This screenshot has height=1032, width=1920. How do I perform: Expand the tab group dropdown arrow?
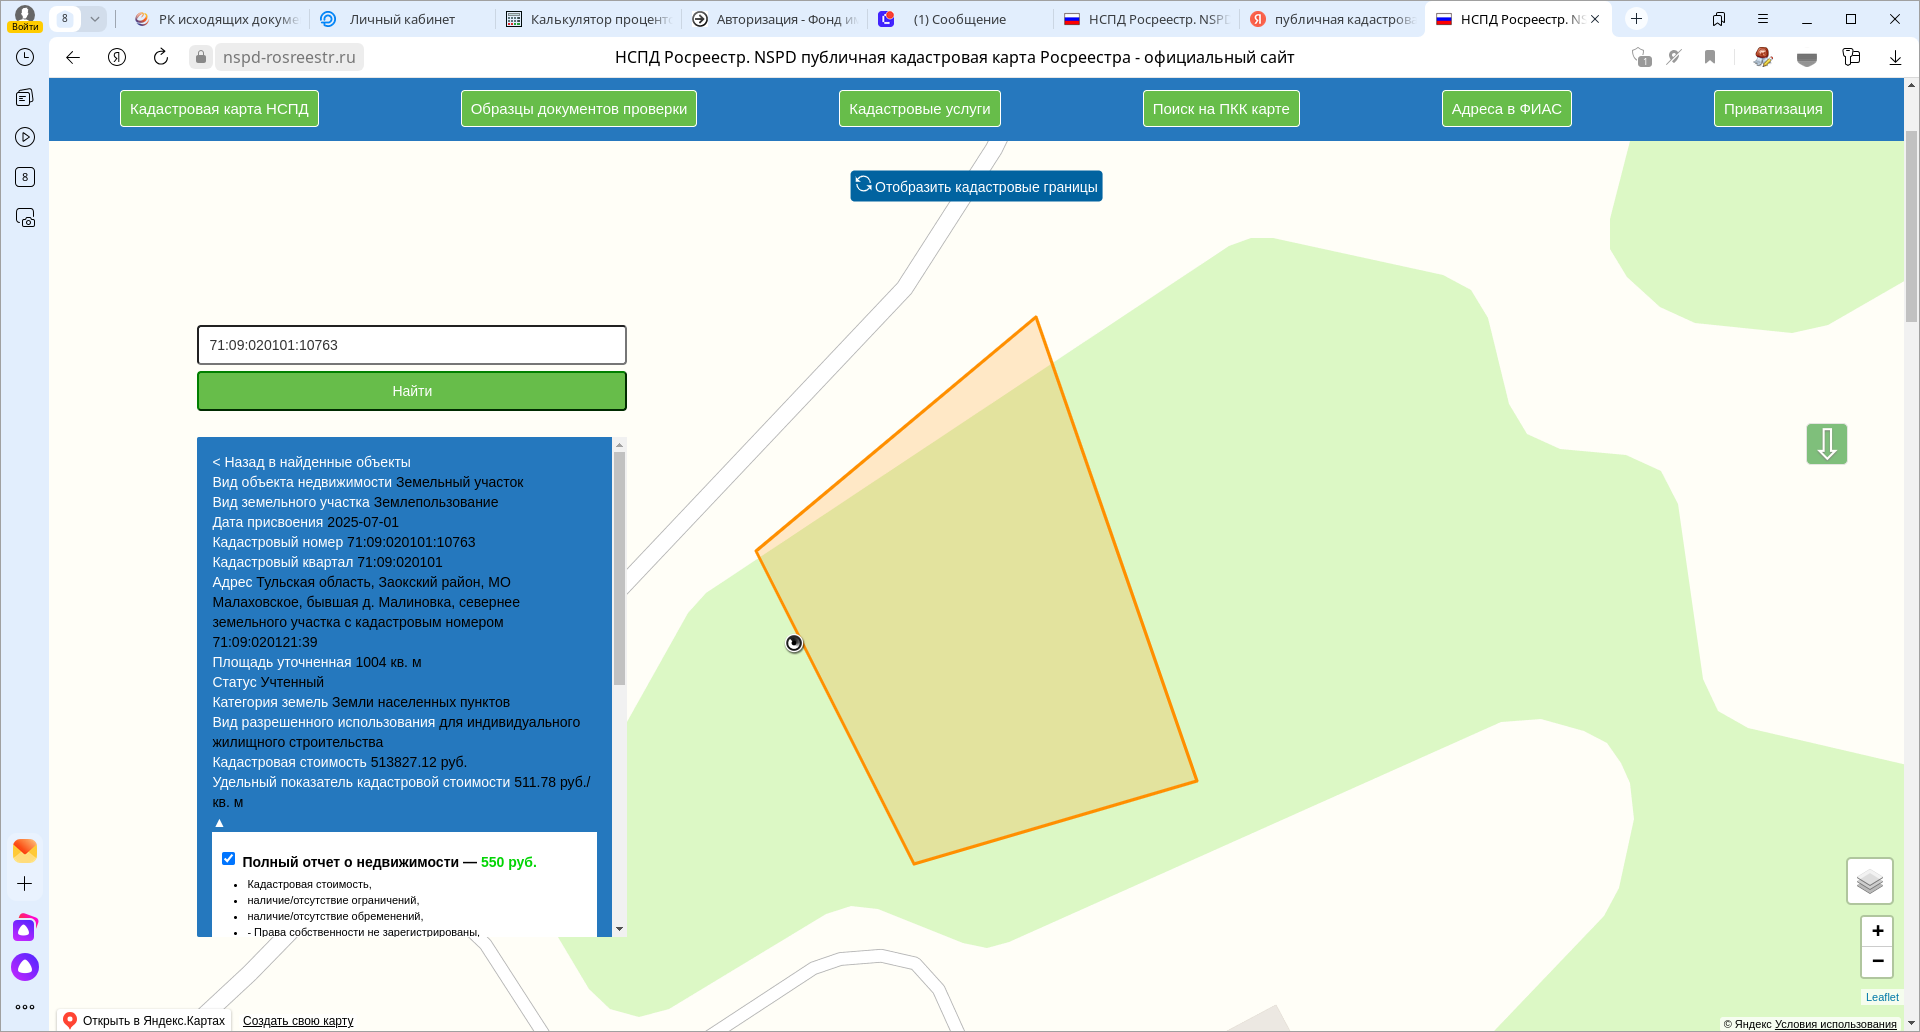pyautogui.click(x=95, y=19)
